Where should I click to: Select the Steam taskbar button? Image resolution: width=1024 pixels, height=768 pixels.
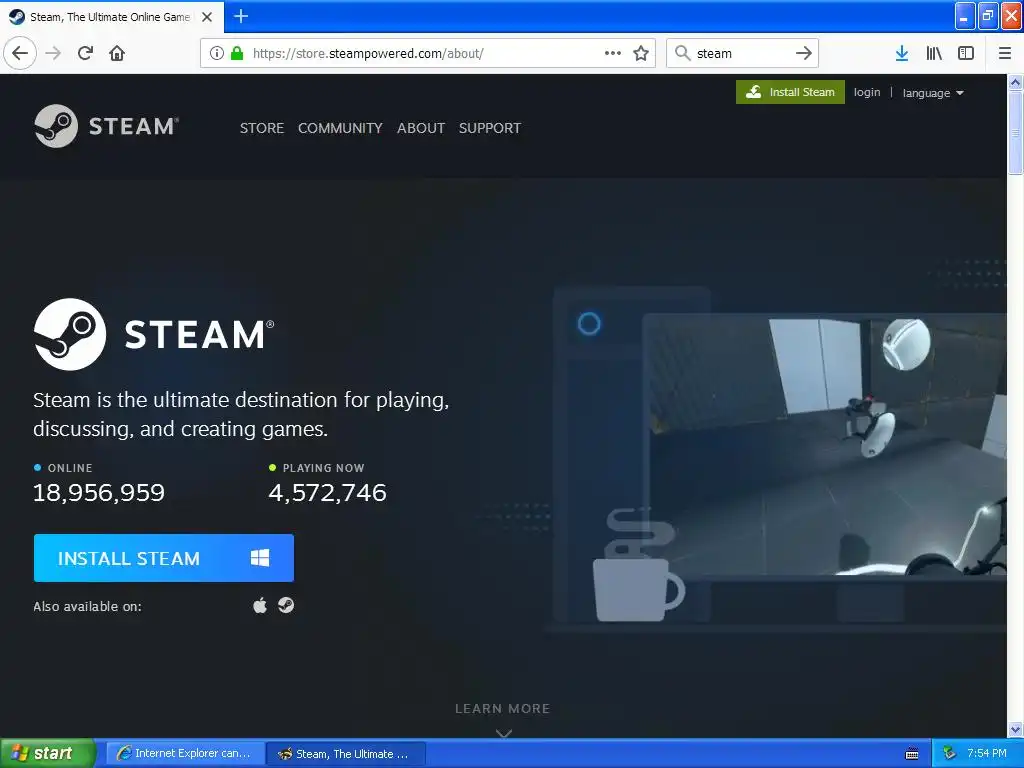click(346, 754)
